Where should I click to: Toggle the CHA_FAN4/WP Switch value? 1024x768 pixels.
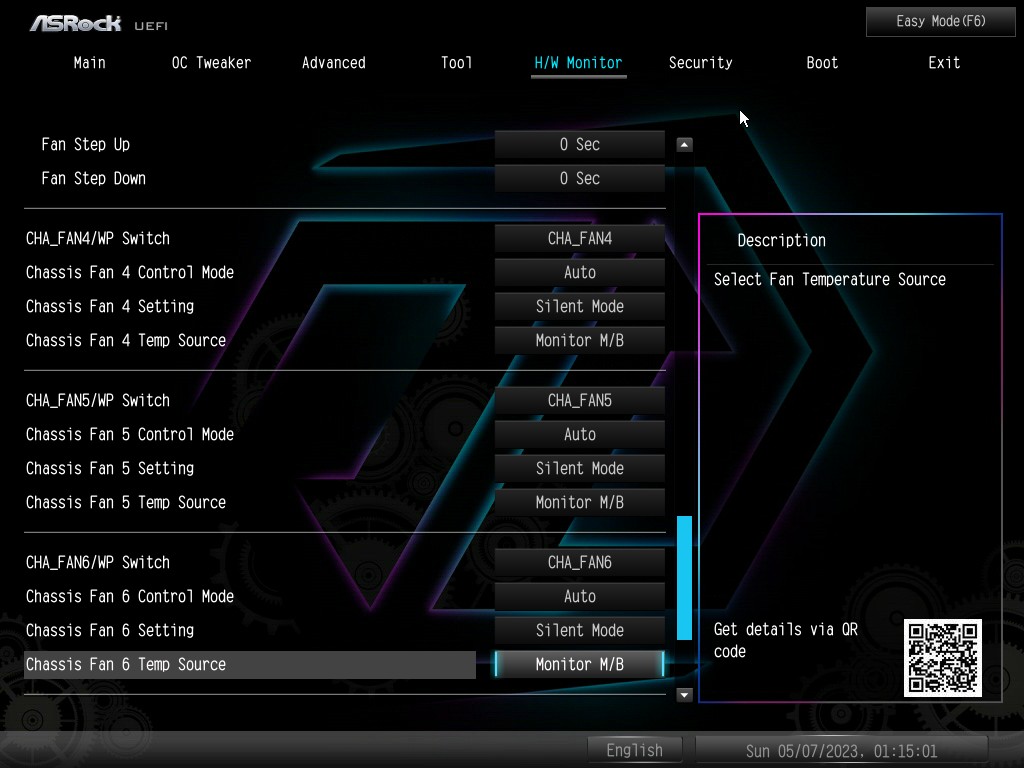coord(579,238)
